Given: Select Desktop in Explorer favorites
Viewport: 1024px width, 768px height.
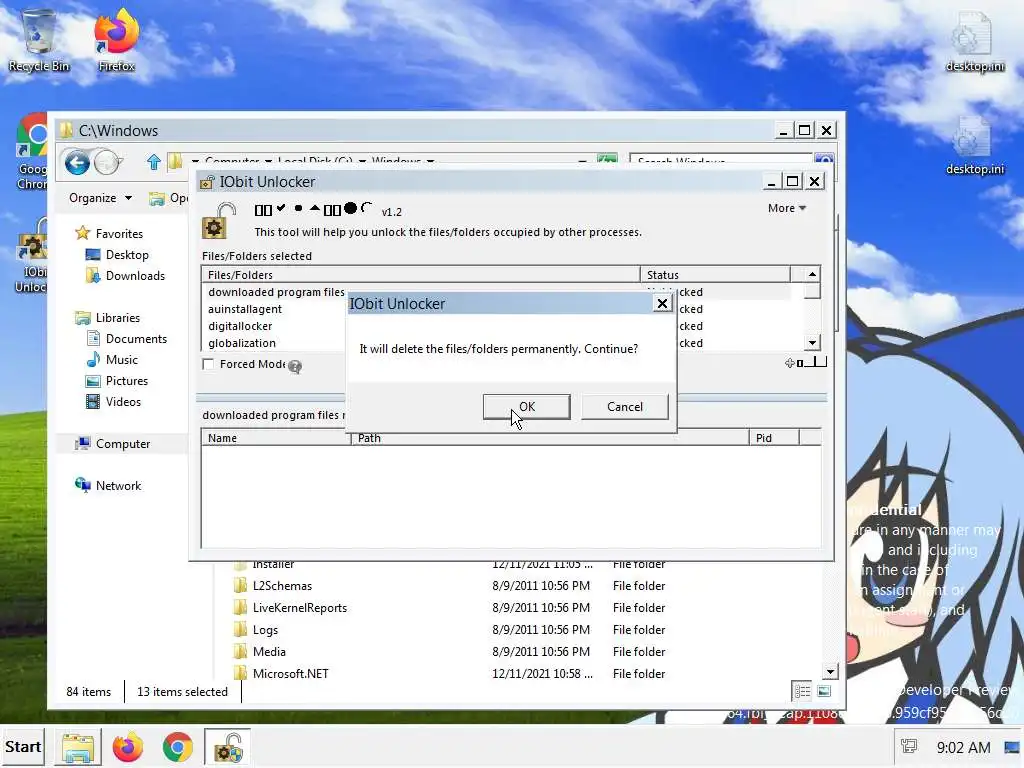Looking at the screenshot, I should (127, 255).
